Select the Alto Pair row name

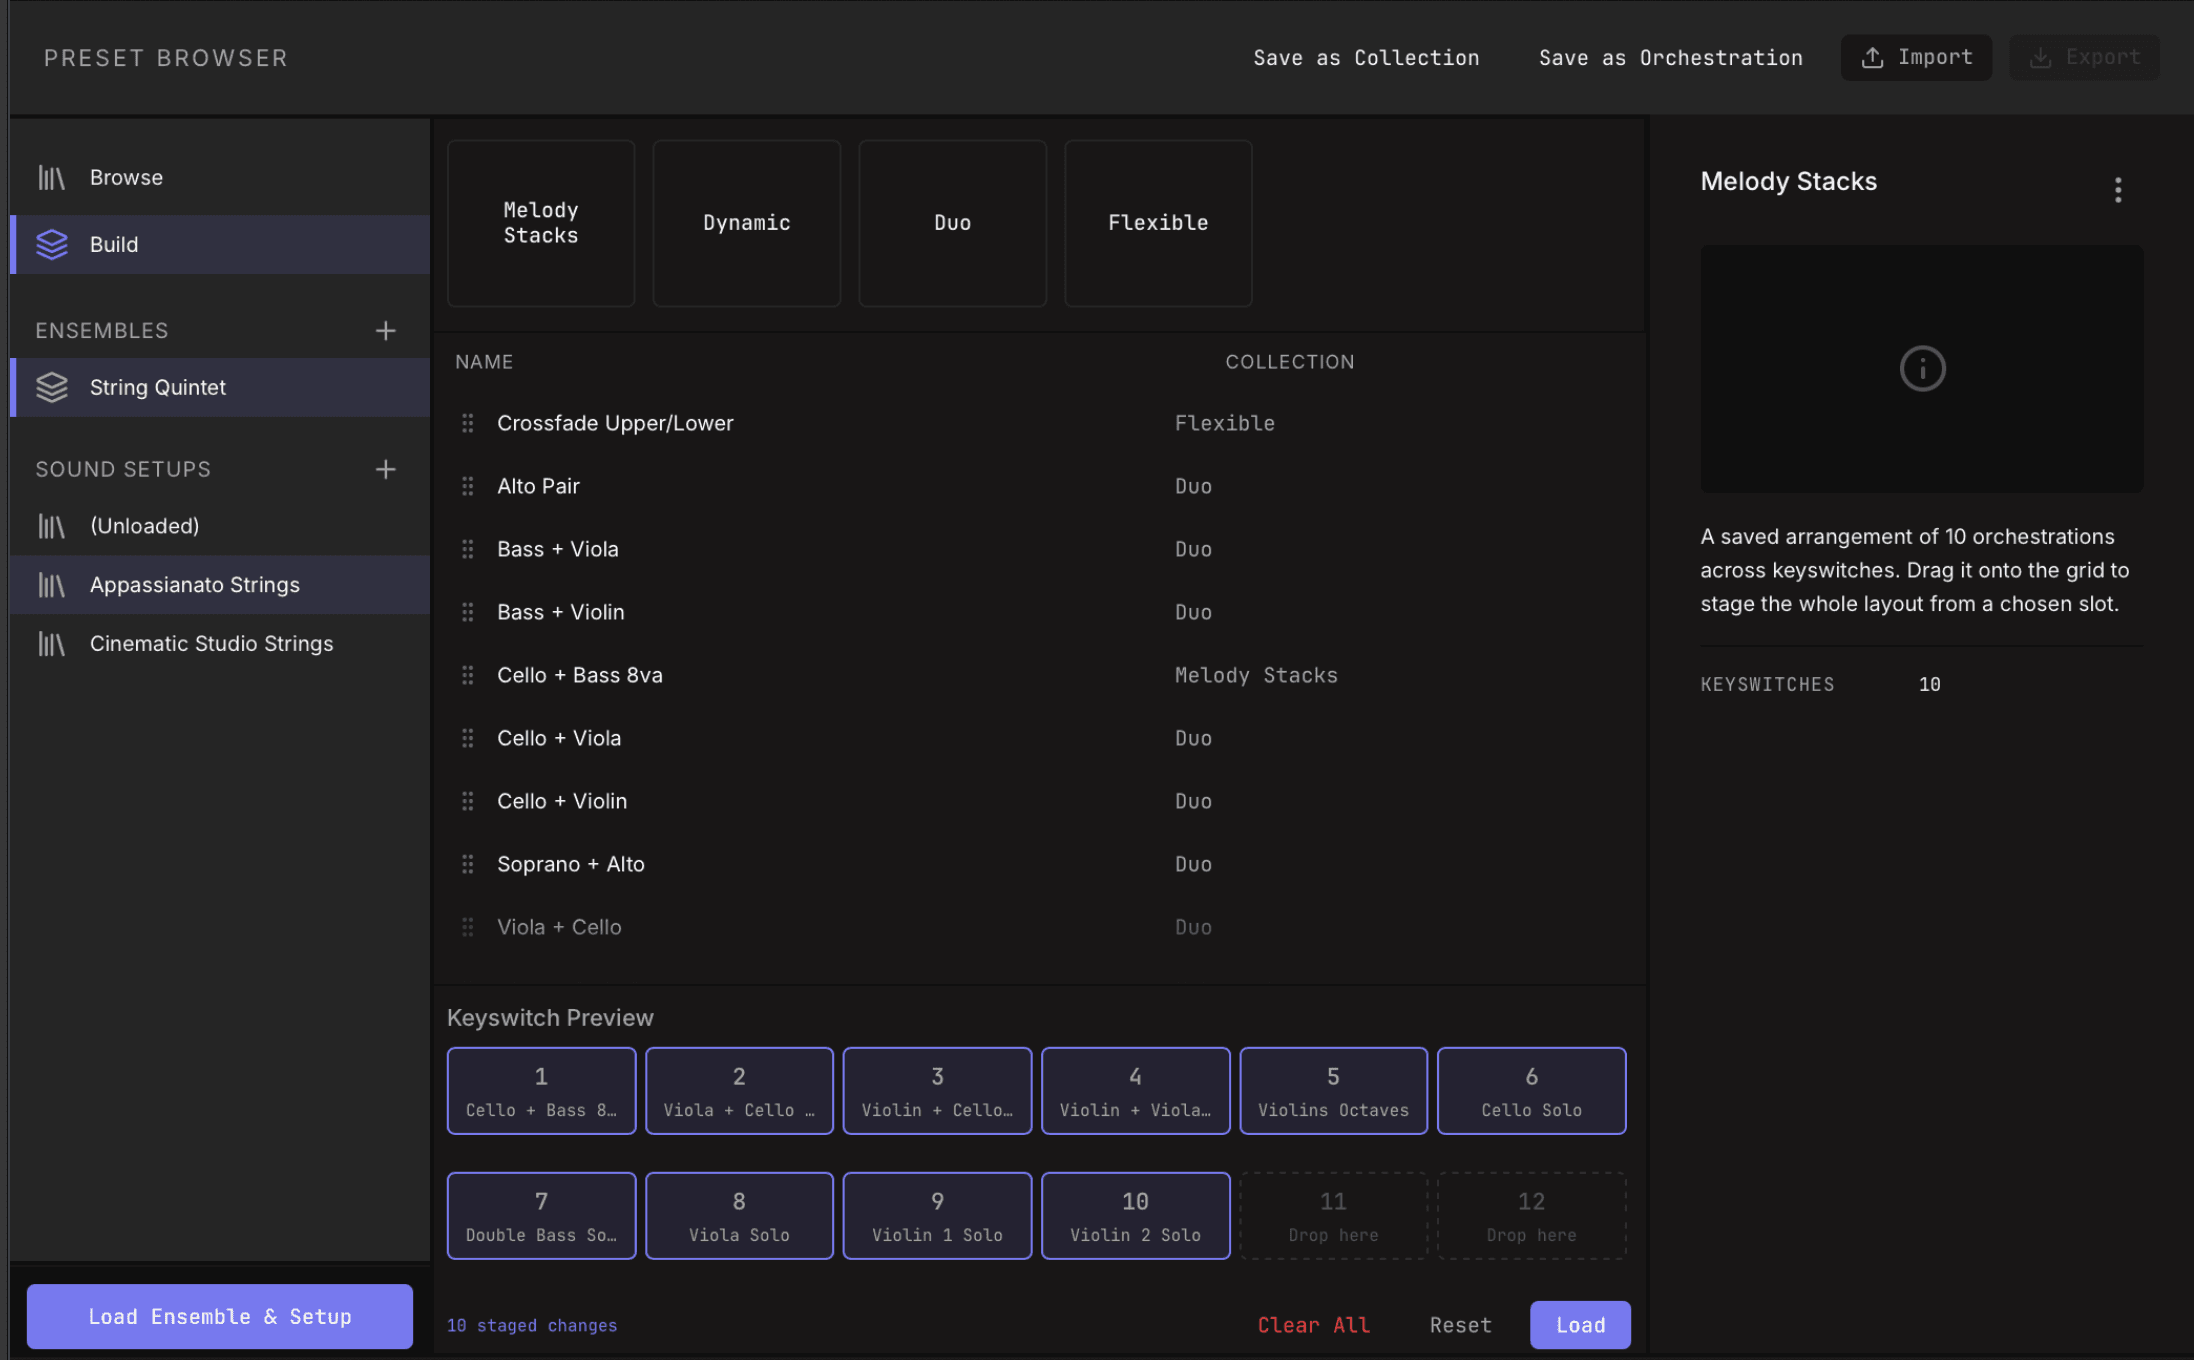[538, 486]
